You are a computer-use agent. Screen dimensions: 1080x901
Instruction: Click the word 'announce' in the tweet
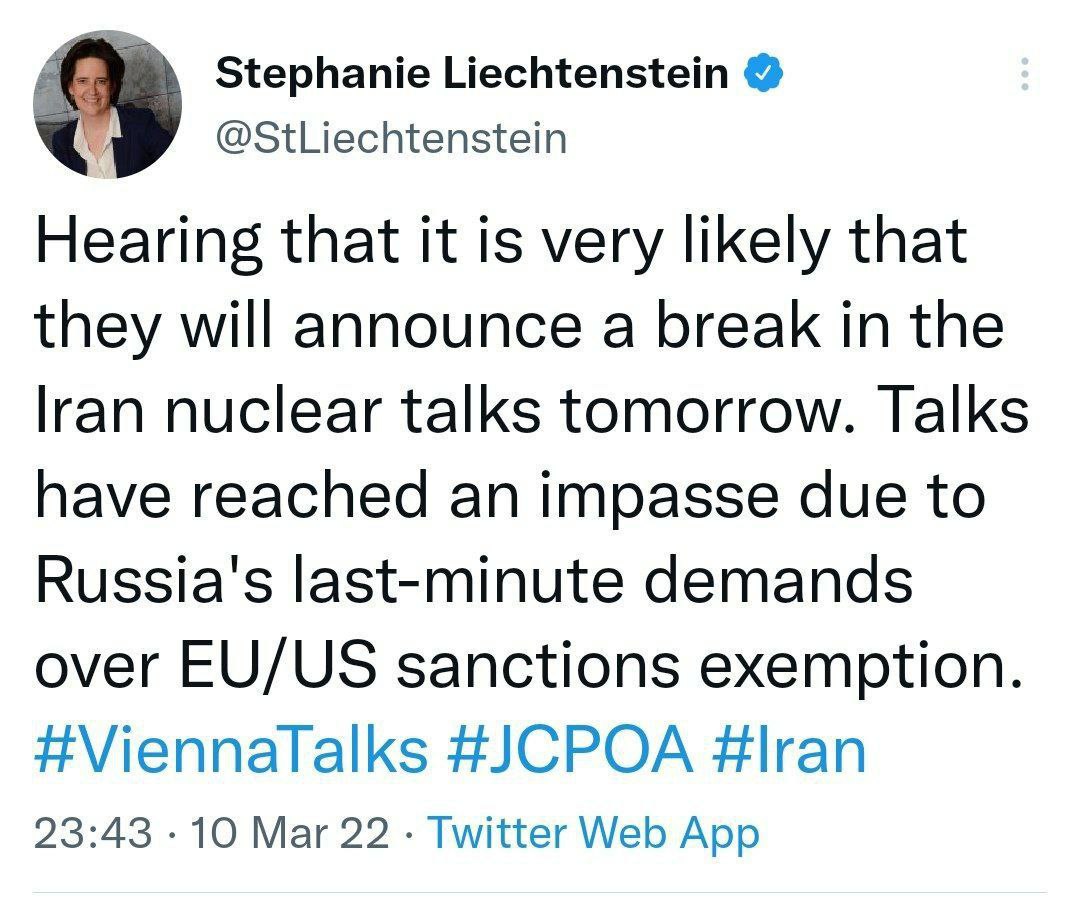click(437, 329)
